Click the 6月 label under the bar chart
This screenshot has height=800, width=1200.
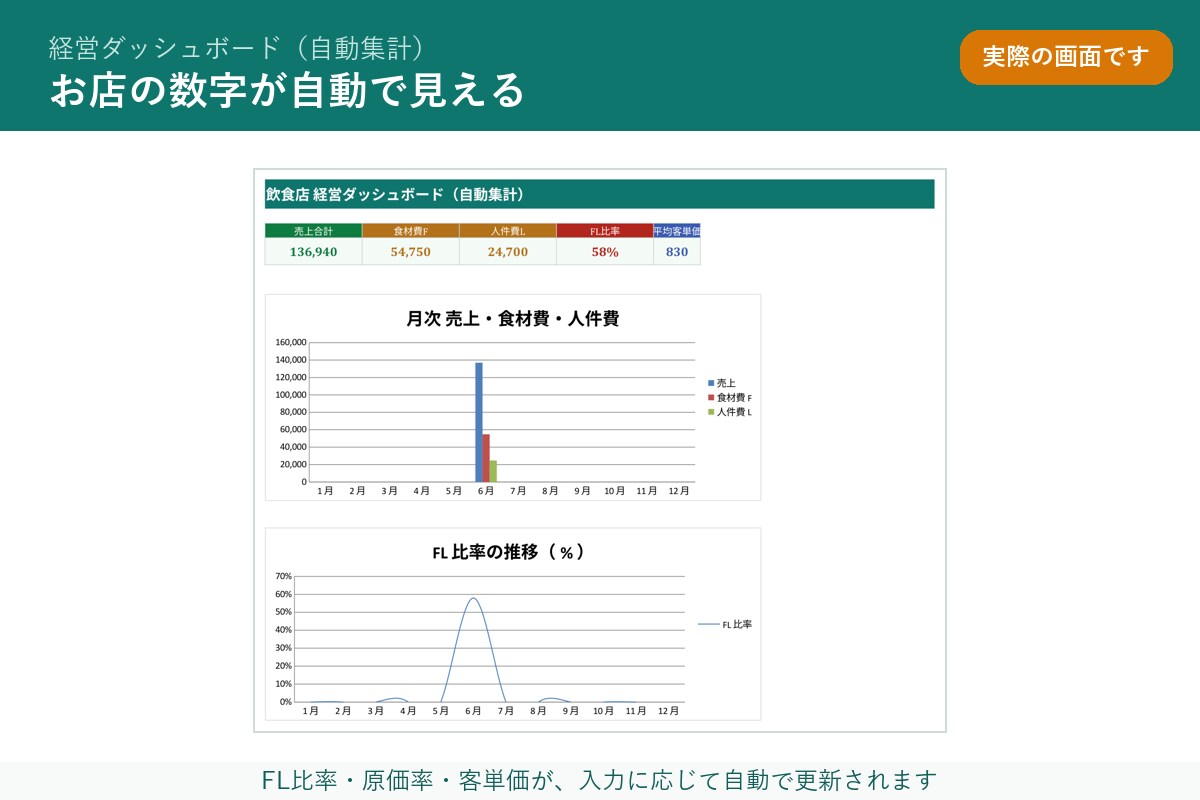486,491
